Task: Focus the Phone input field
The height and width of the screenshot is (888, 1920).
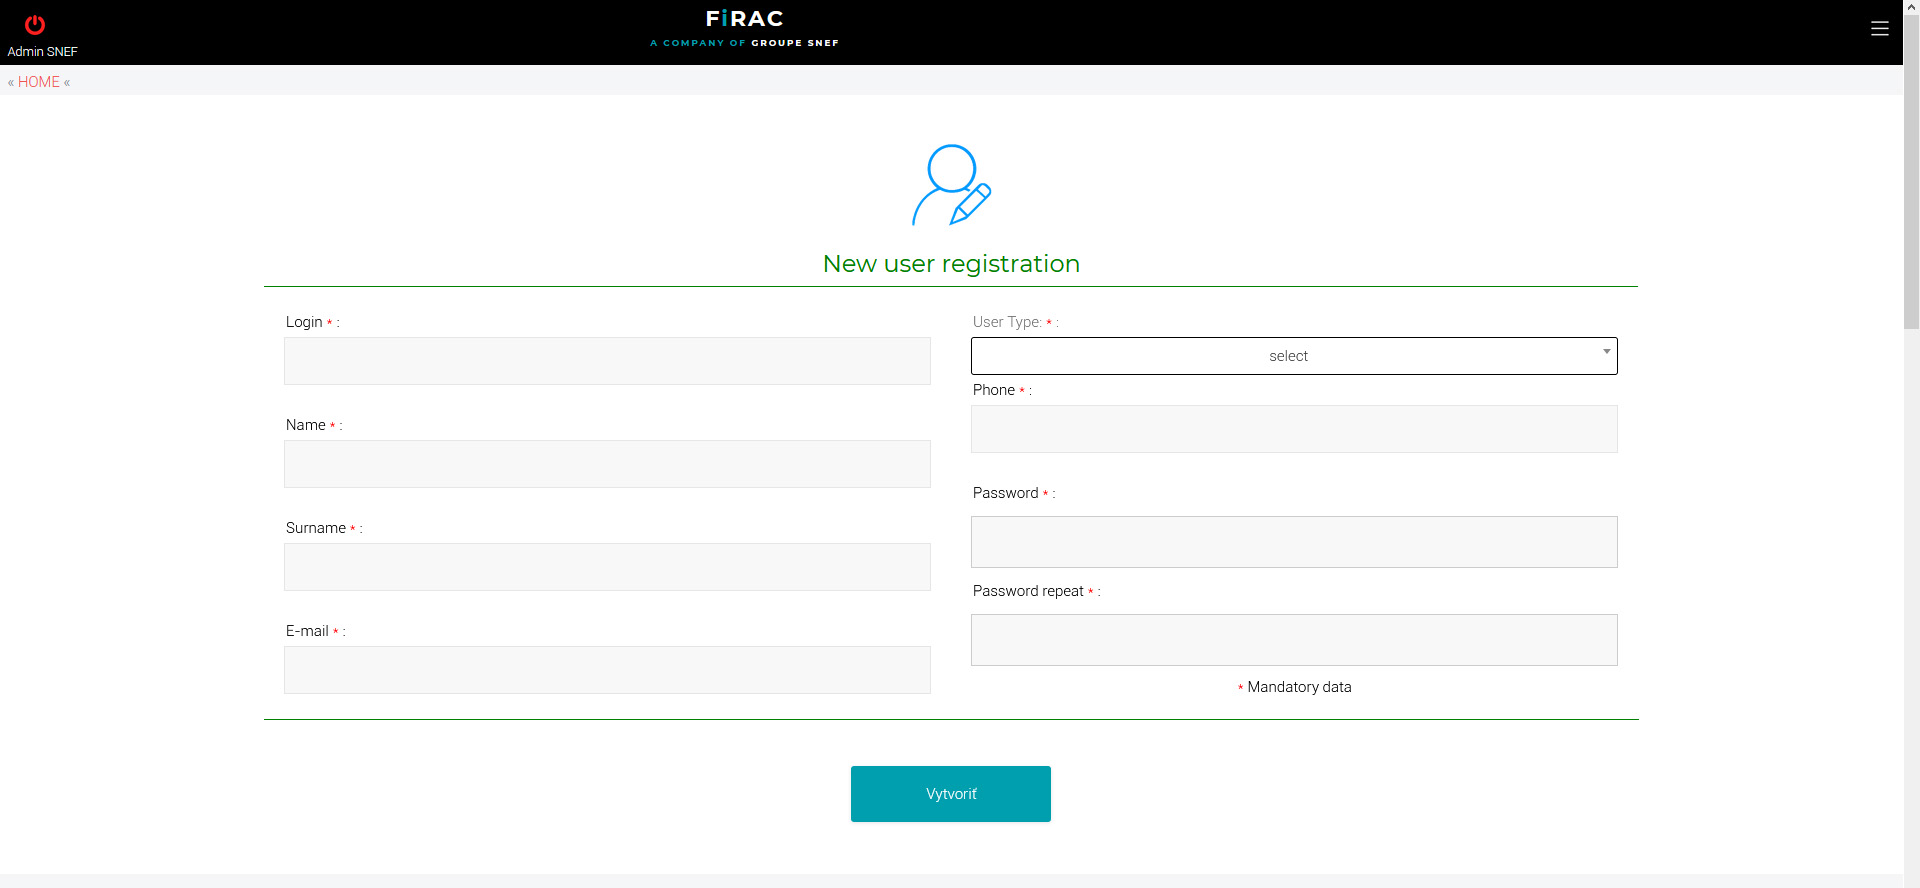Action: coord(1294,429)
